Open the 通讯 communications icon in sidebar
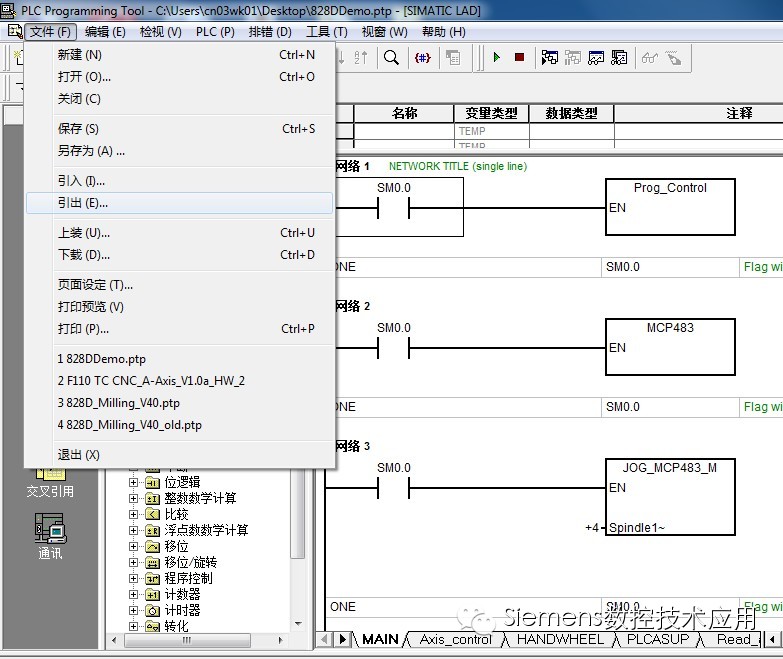The width and height of the screenshot is (783, 659). coord(50,536)
